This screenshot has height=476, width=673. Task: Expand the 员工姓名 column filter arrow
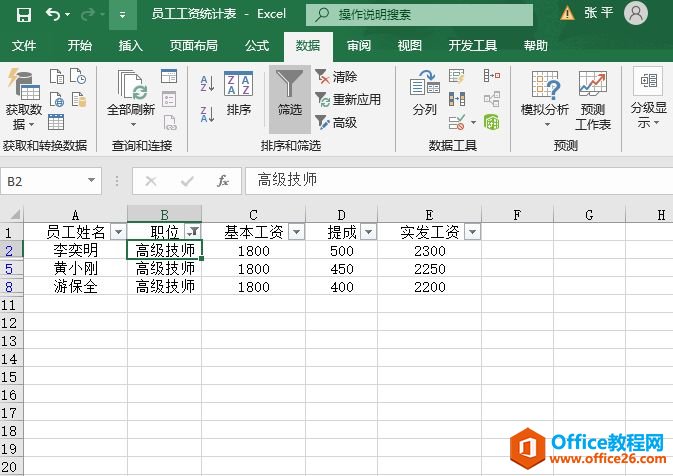(118, 232)
